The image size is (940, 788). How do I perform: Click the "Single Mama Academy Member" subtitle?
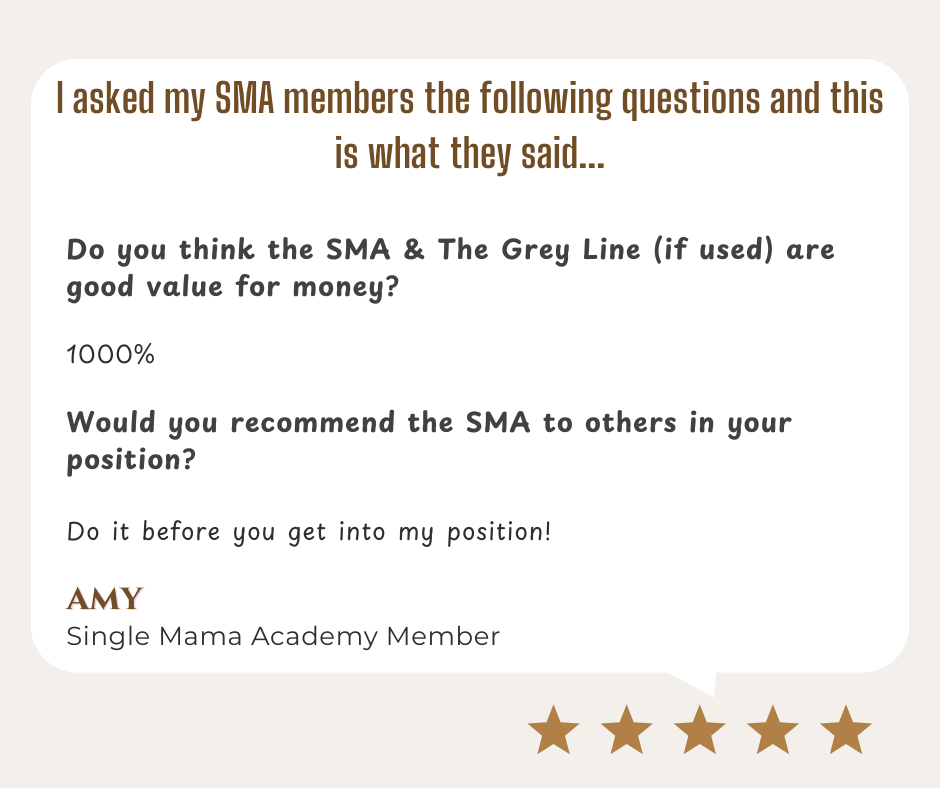click(282, 636)
